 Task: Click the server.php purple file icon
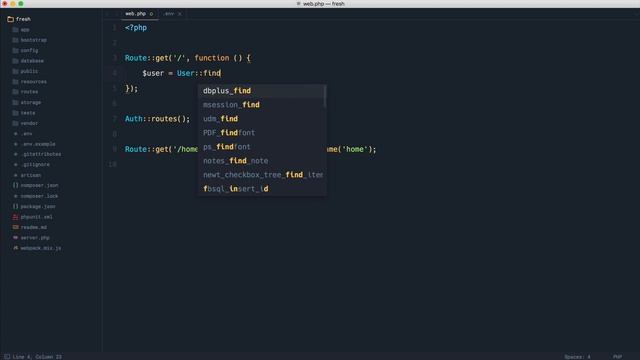[16, 238]
